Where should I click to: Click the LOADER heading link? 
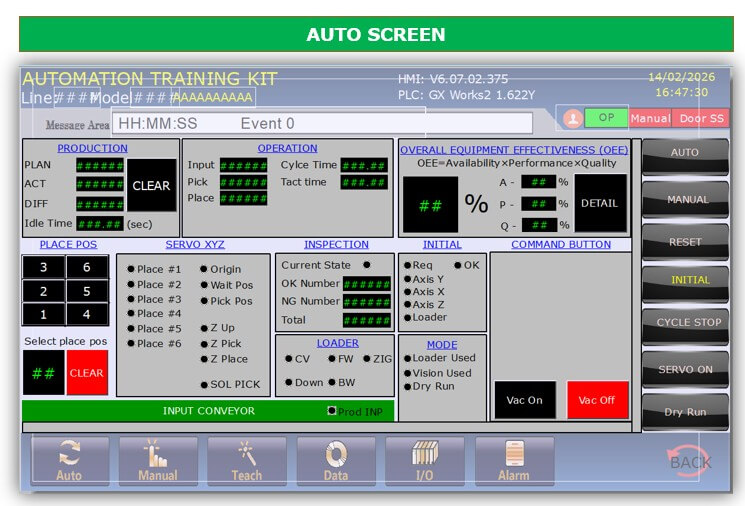coord(338,343)
